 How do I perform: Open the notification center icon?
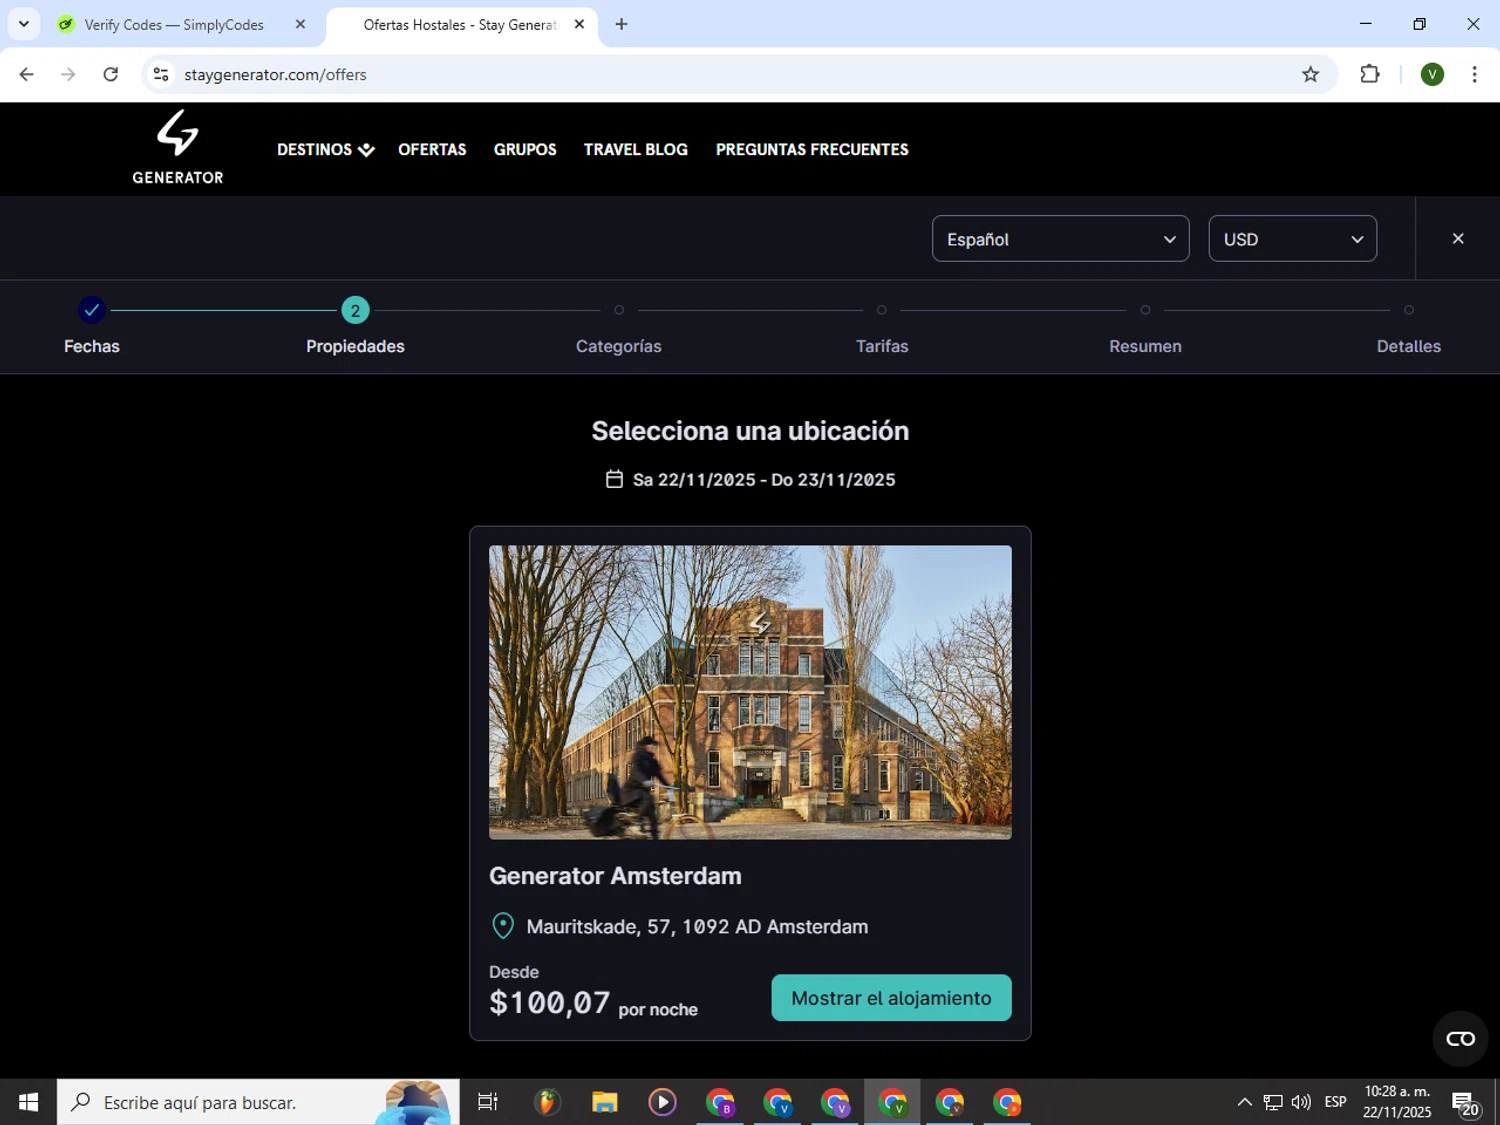[1466, 1103]
